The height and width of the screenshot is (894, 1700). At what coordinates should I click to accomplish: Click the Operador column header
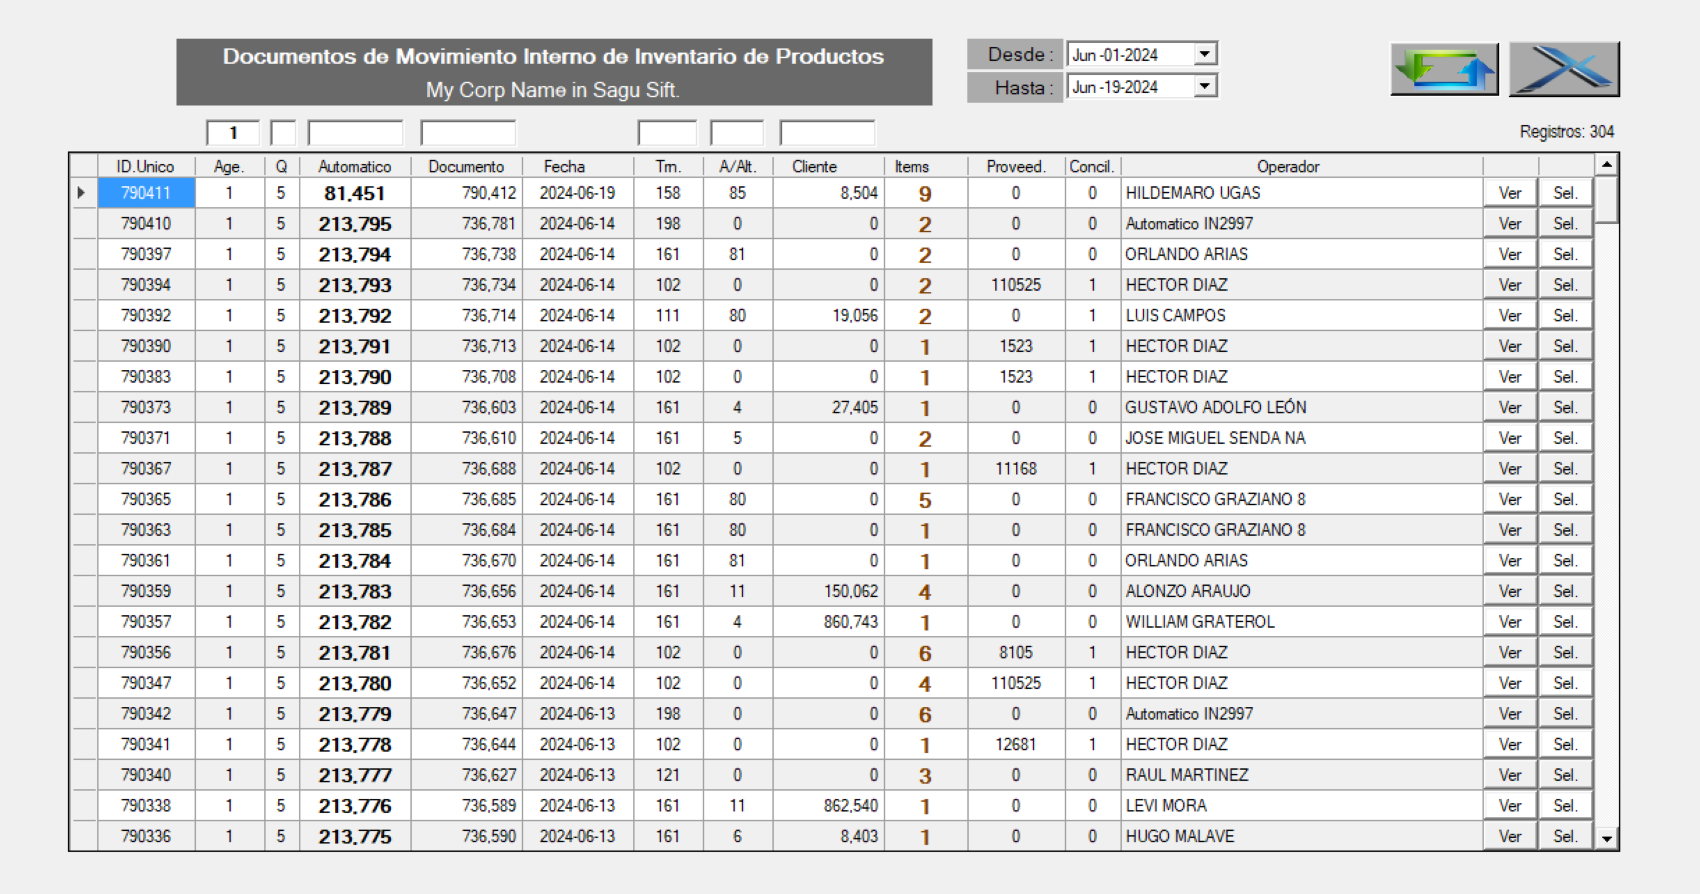pyautogui.click(x=1287, y=167)
